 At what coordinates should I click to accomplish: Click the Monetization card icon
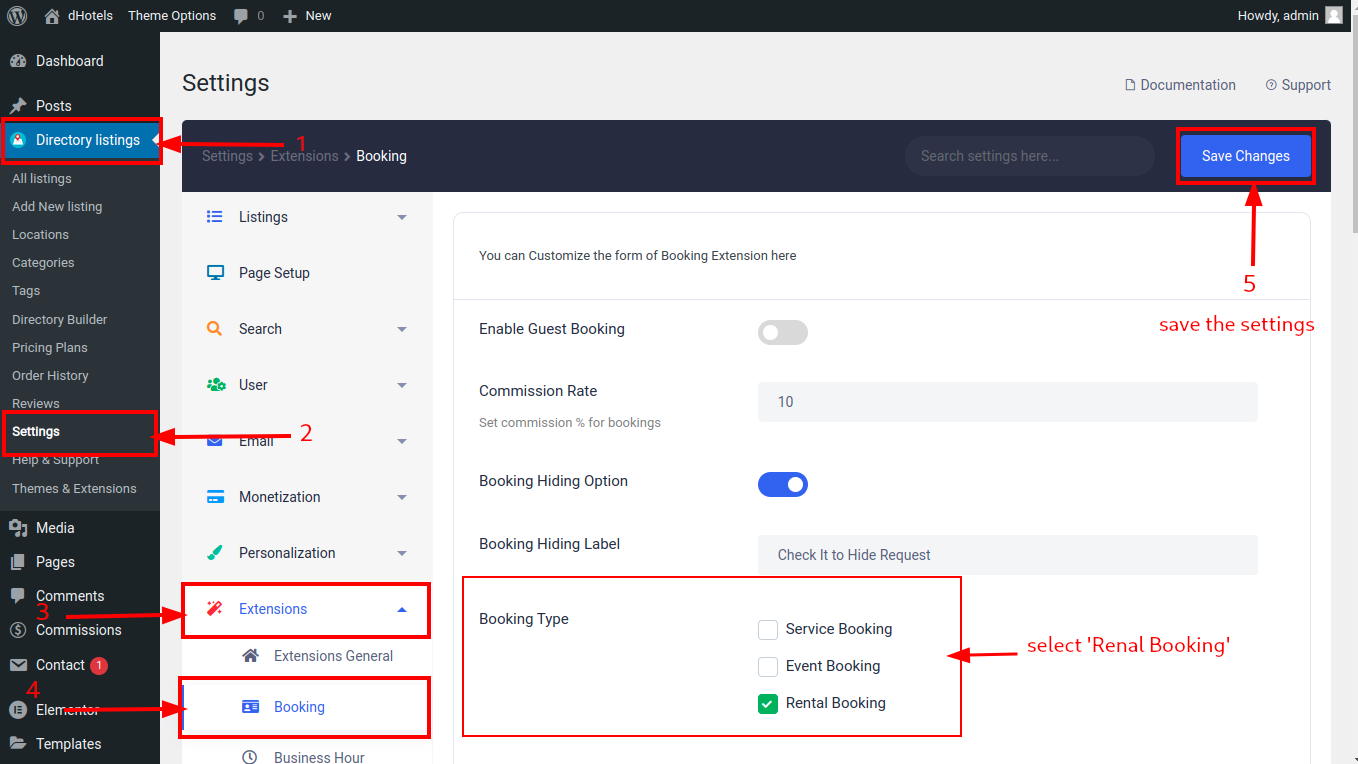pyautogui.click(x=214, y=497)
